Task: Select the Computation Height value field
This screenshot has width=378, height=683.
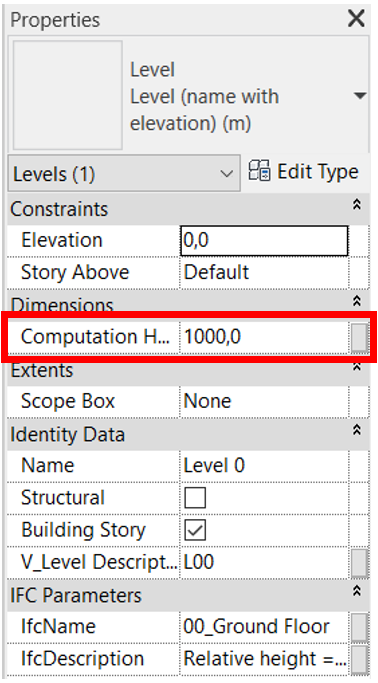Action: pyautogui.click(x=264, y=337)
